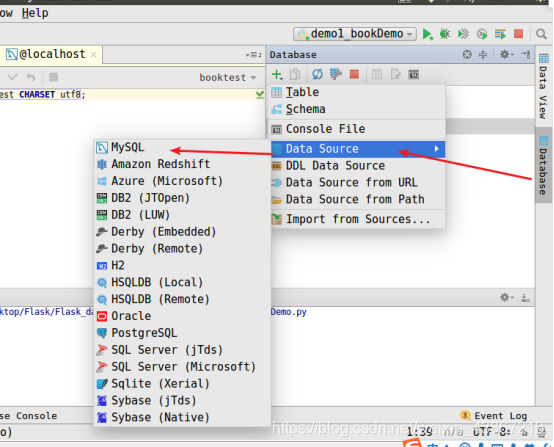
Task: Open the Event Log button
Action: 494,416
